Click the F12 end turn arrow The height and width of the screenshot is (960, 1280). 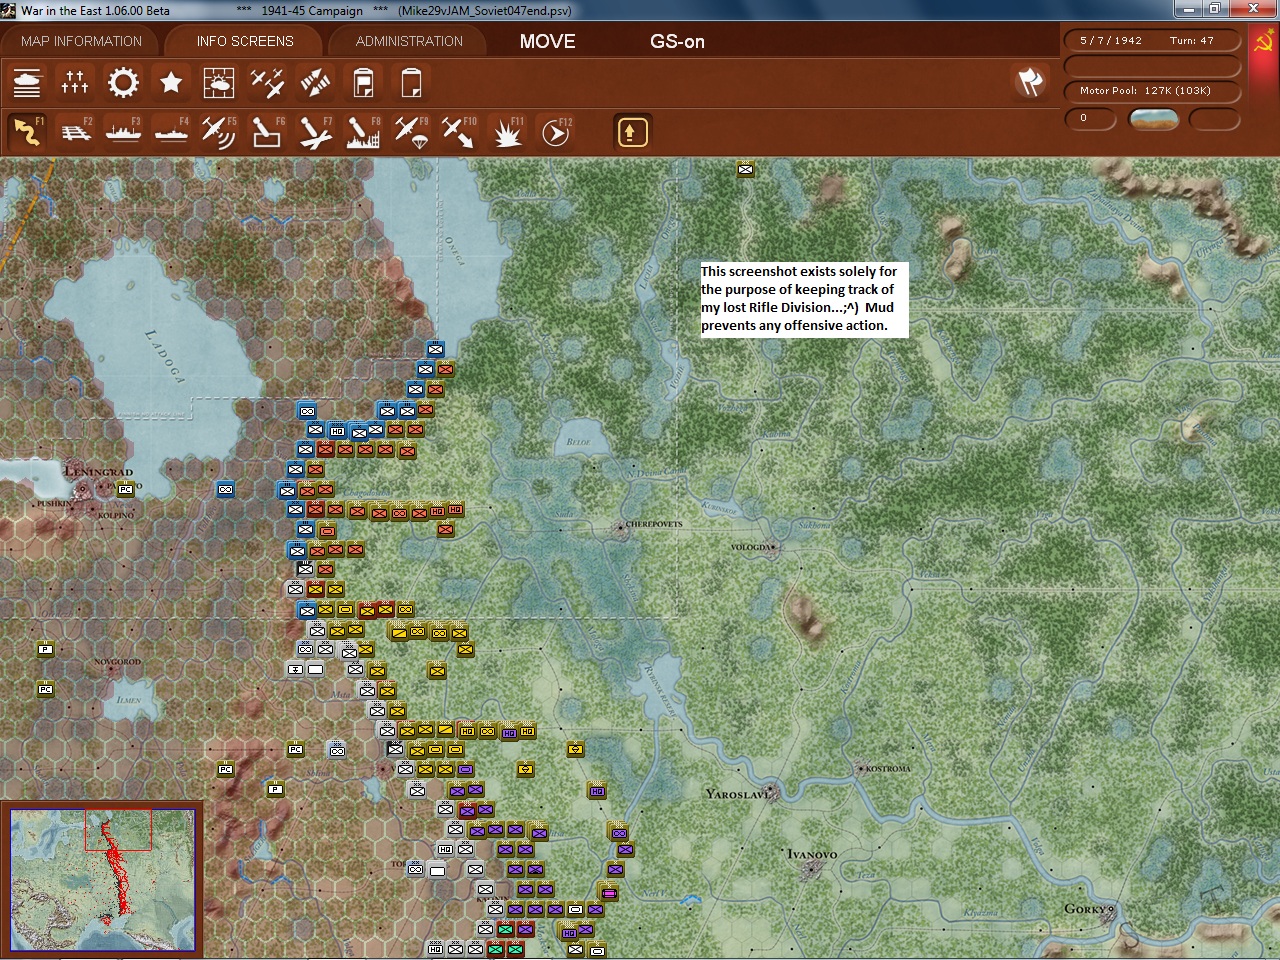[555, 131]
